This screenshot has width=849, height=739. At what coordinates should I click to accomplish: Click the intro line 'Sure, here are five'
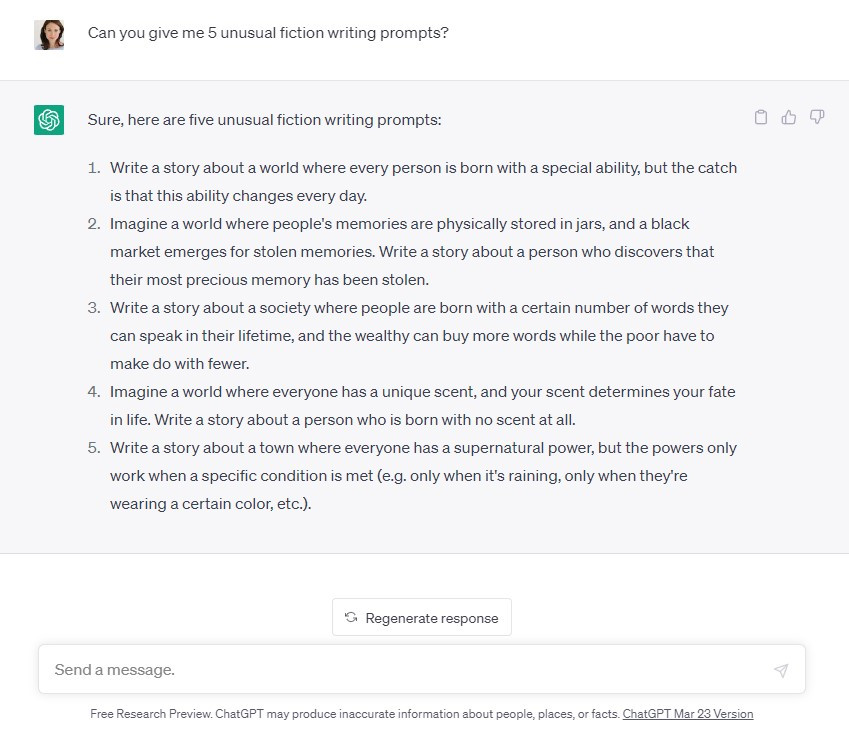point(264,120)
